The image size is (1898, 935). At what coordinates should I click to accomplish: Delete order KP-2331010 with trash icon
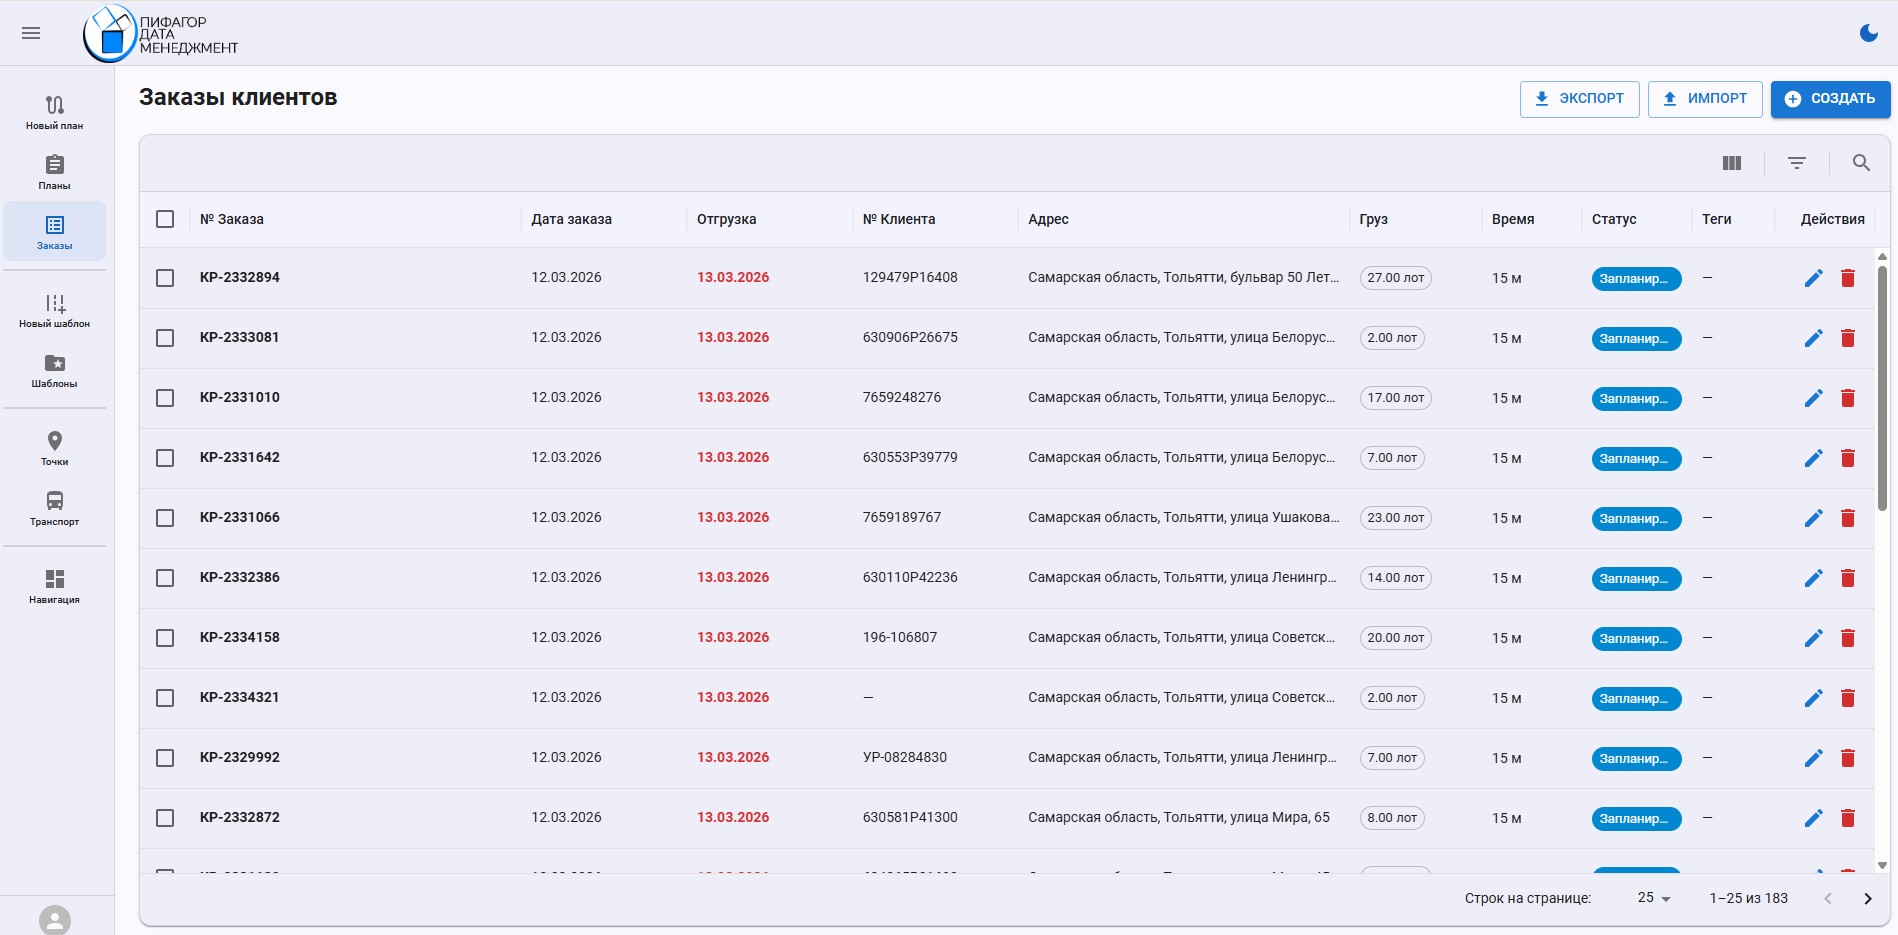pyautogui.click(x=1848, y=398)
